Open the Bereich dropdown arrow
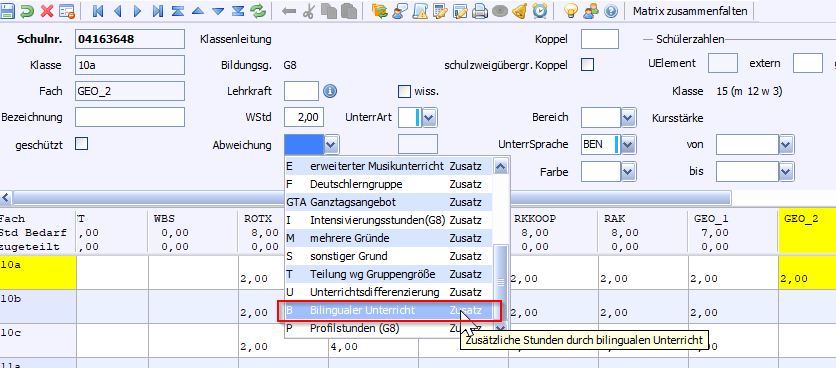Image resolution: width=836 pixels, height=368 pixels. point(628,117)
